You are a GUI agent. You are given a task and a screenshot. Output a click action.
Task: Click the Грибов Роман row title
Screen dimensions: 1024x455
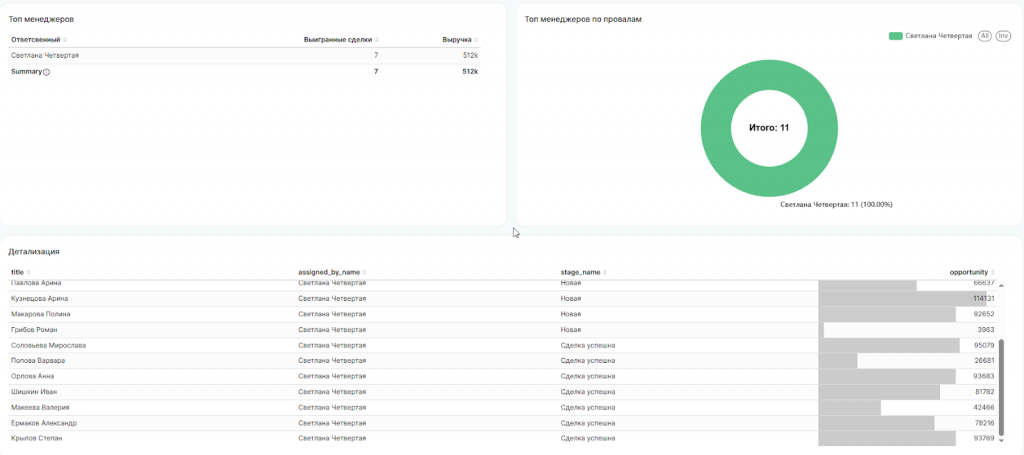click(x=34, y=329)
